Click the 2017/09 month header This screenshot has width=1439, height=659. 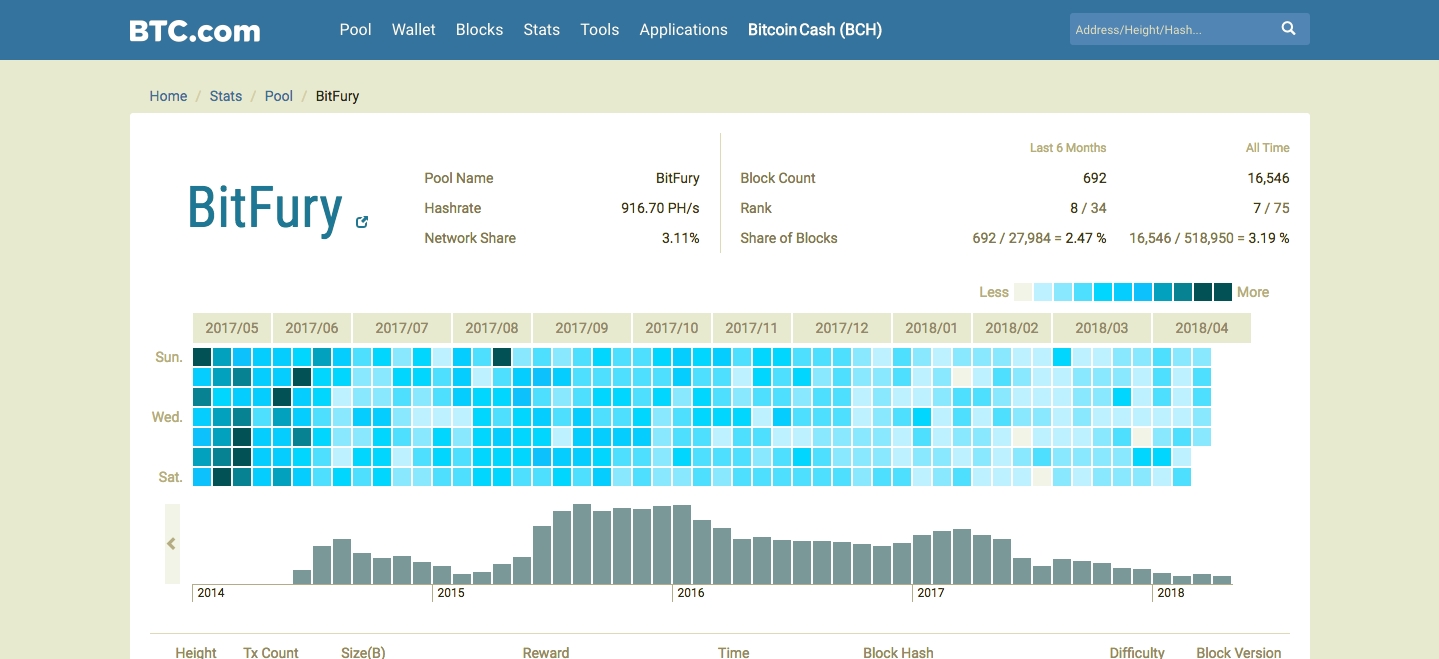tap(582, 328)
